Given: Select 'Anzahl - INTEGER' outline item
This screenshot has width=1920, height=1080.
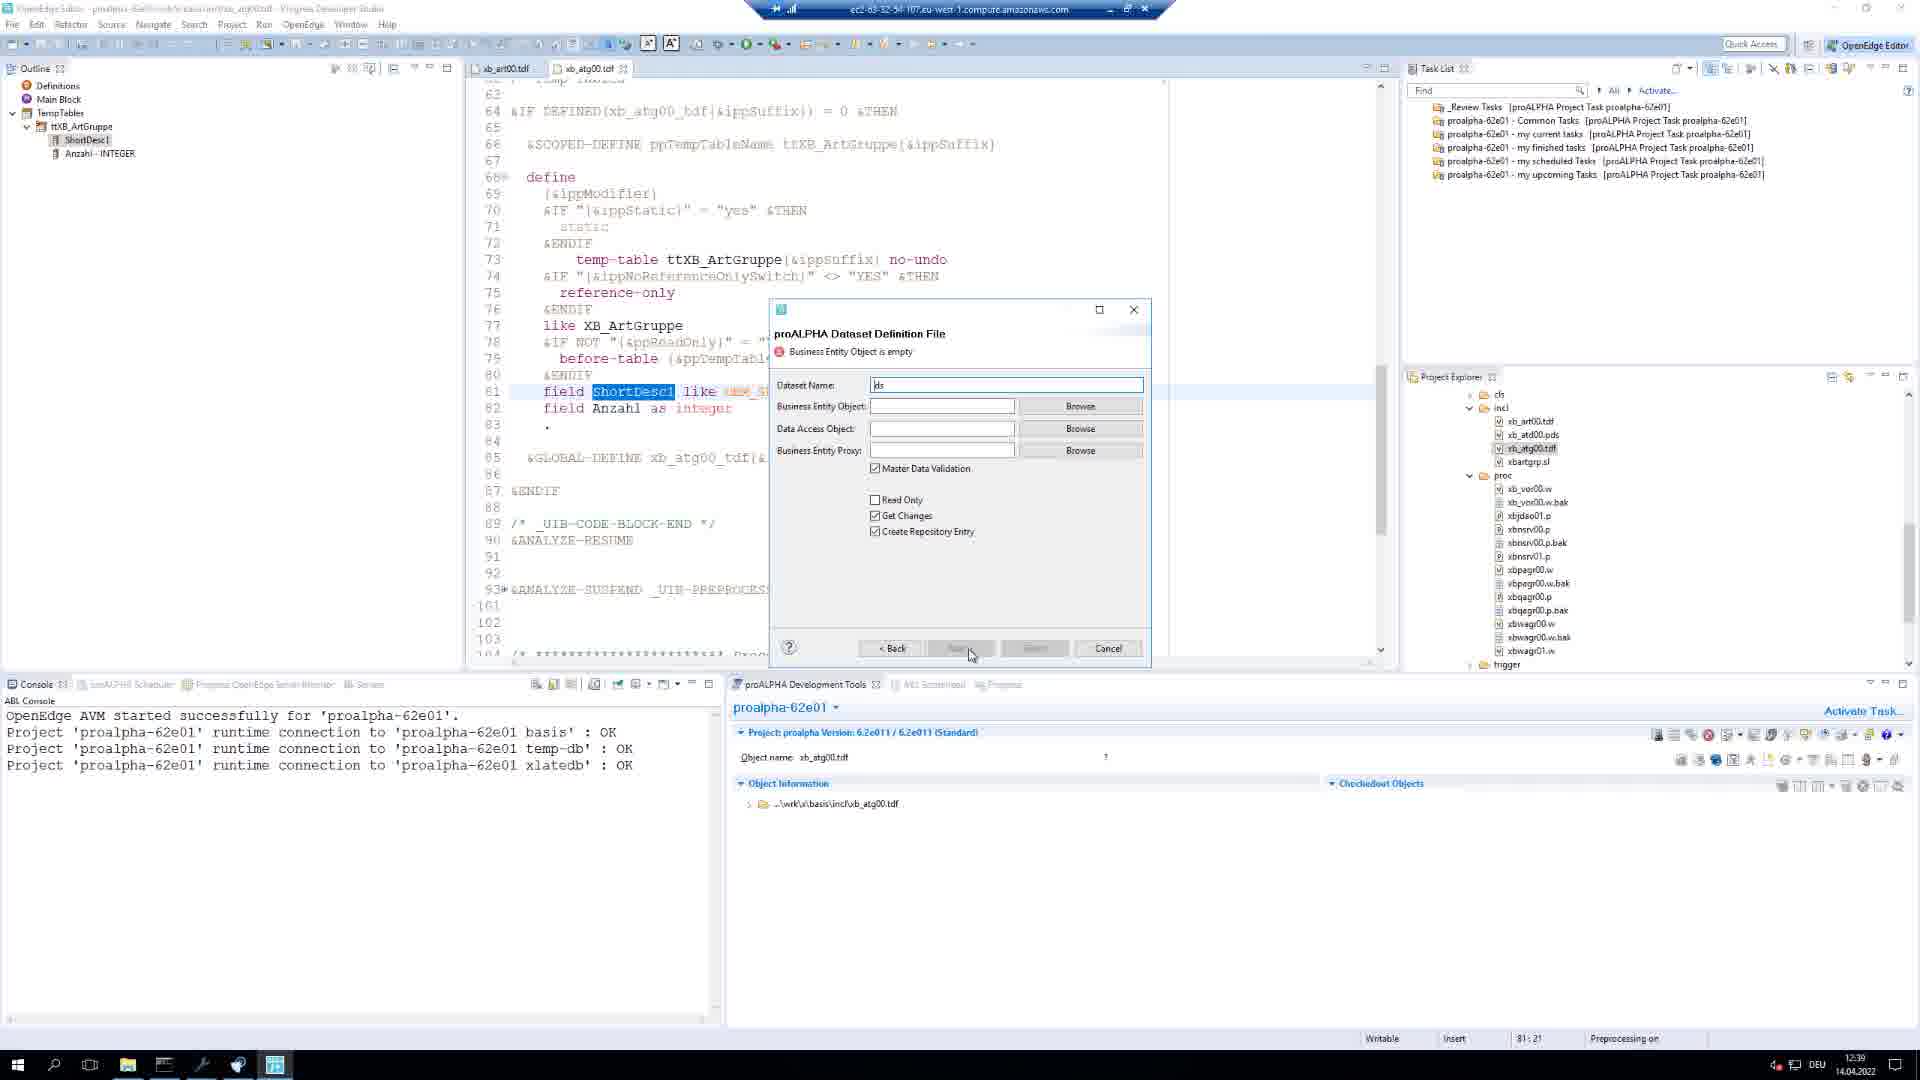Looking at the screenshot, I should click(100, 154).
